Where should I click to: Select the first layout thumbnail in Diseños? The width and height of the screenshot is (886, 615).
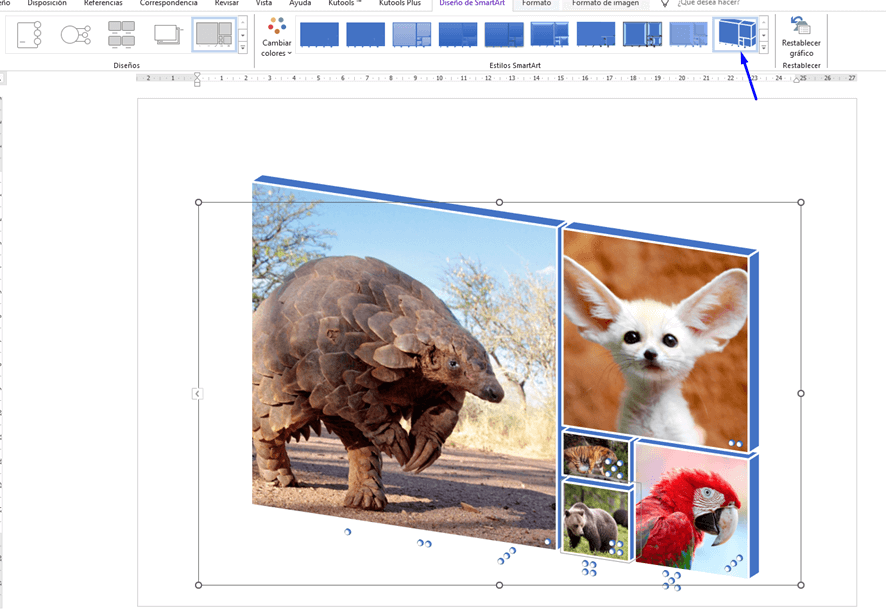[30, 34]
